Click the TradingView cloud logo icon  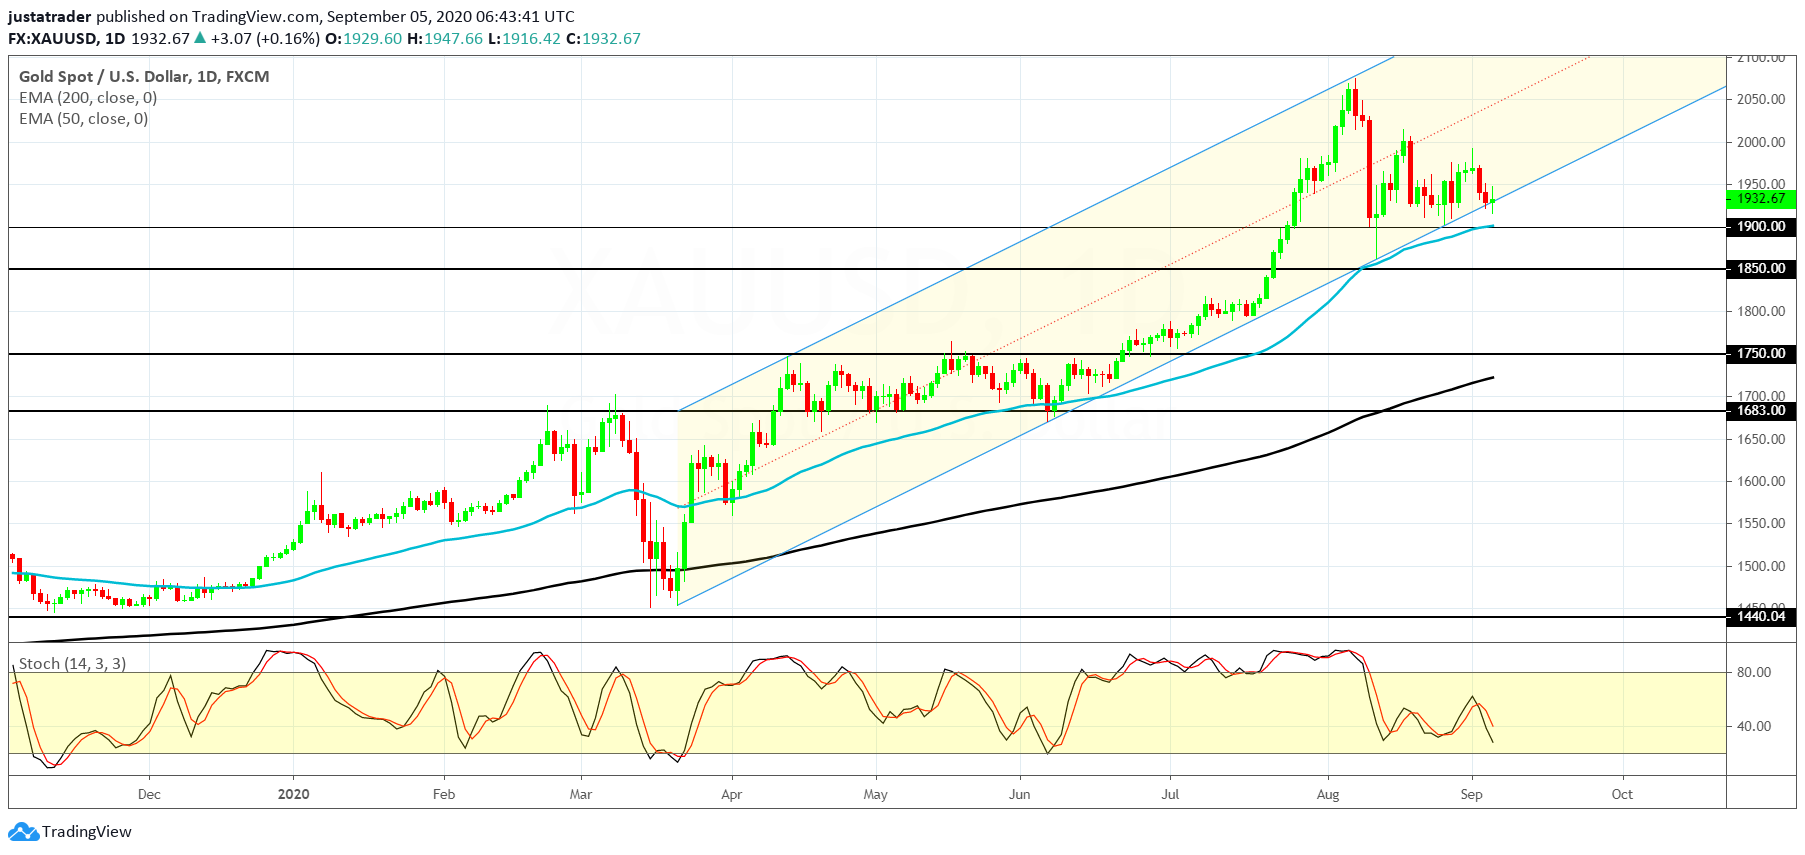23,832
